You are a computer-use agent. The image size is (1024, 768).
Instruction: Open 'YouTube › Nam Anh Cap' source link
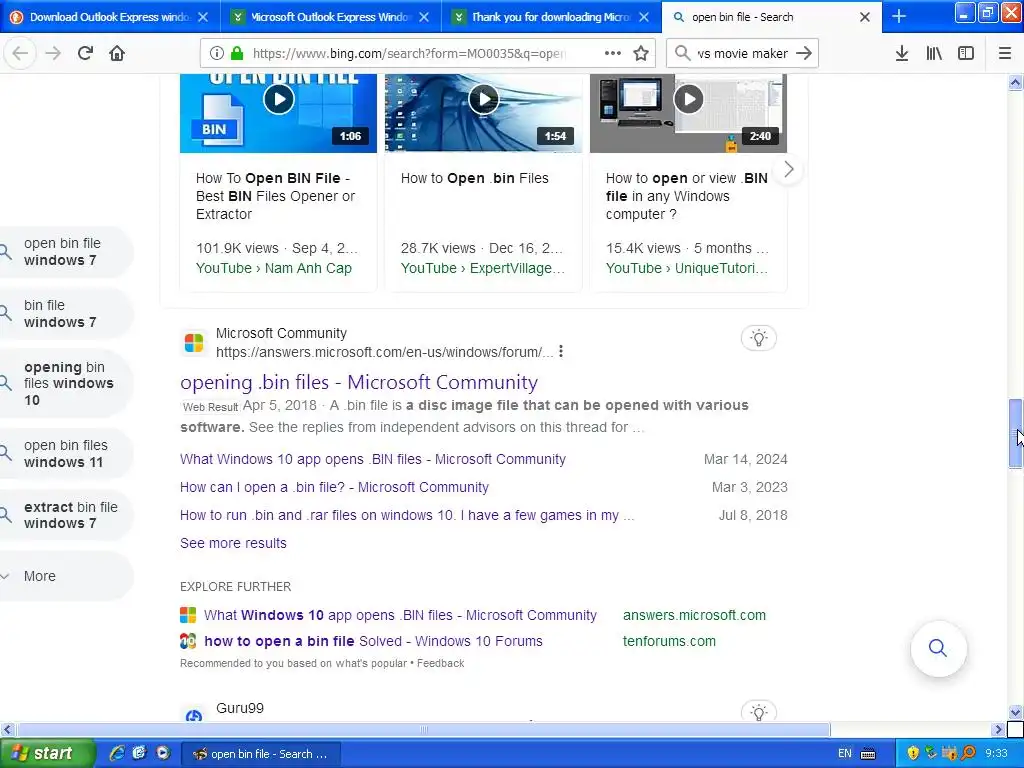click(274, 268)
